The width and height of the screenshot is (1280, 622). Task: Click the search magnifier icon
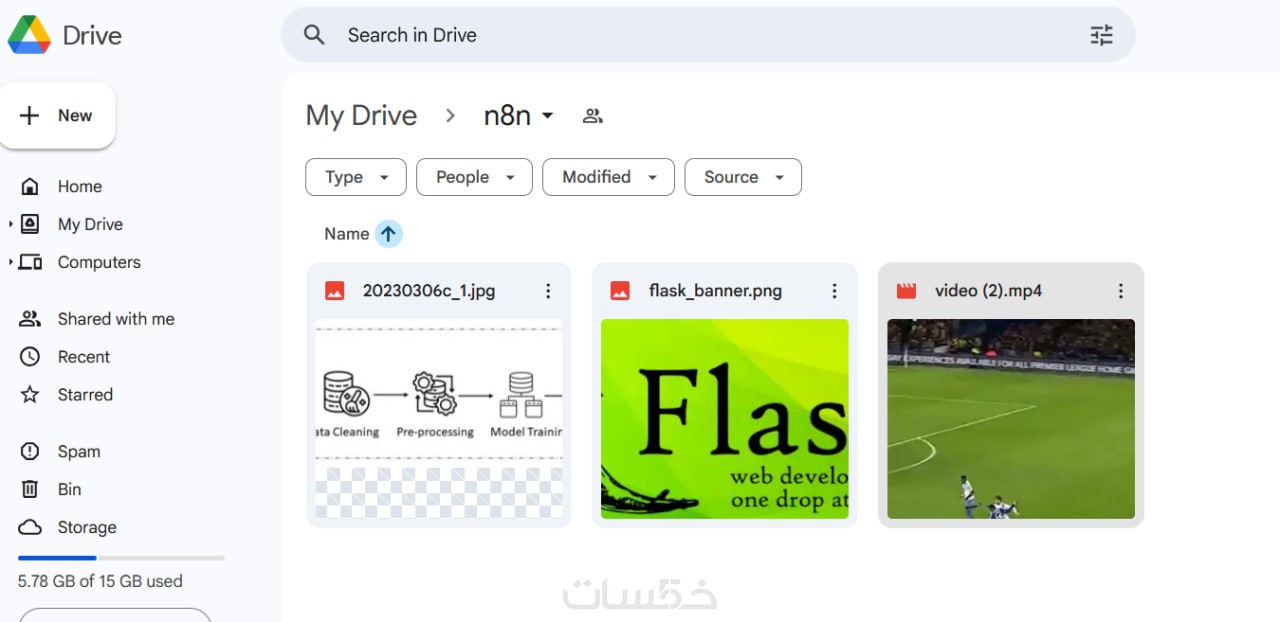pyautogui.click(x=314, y=35)
